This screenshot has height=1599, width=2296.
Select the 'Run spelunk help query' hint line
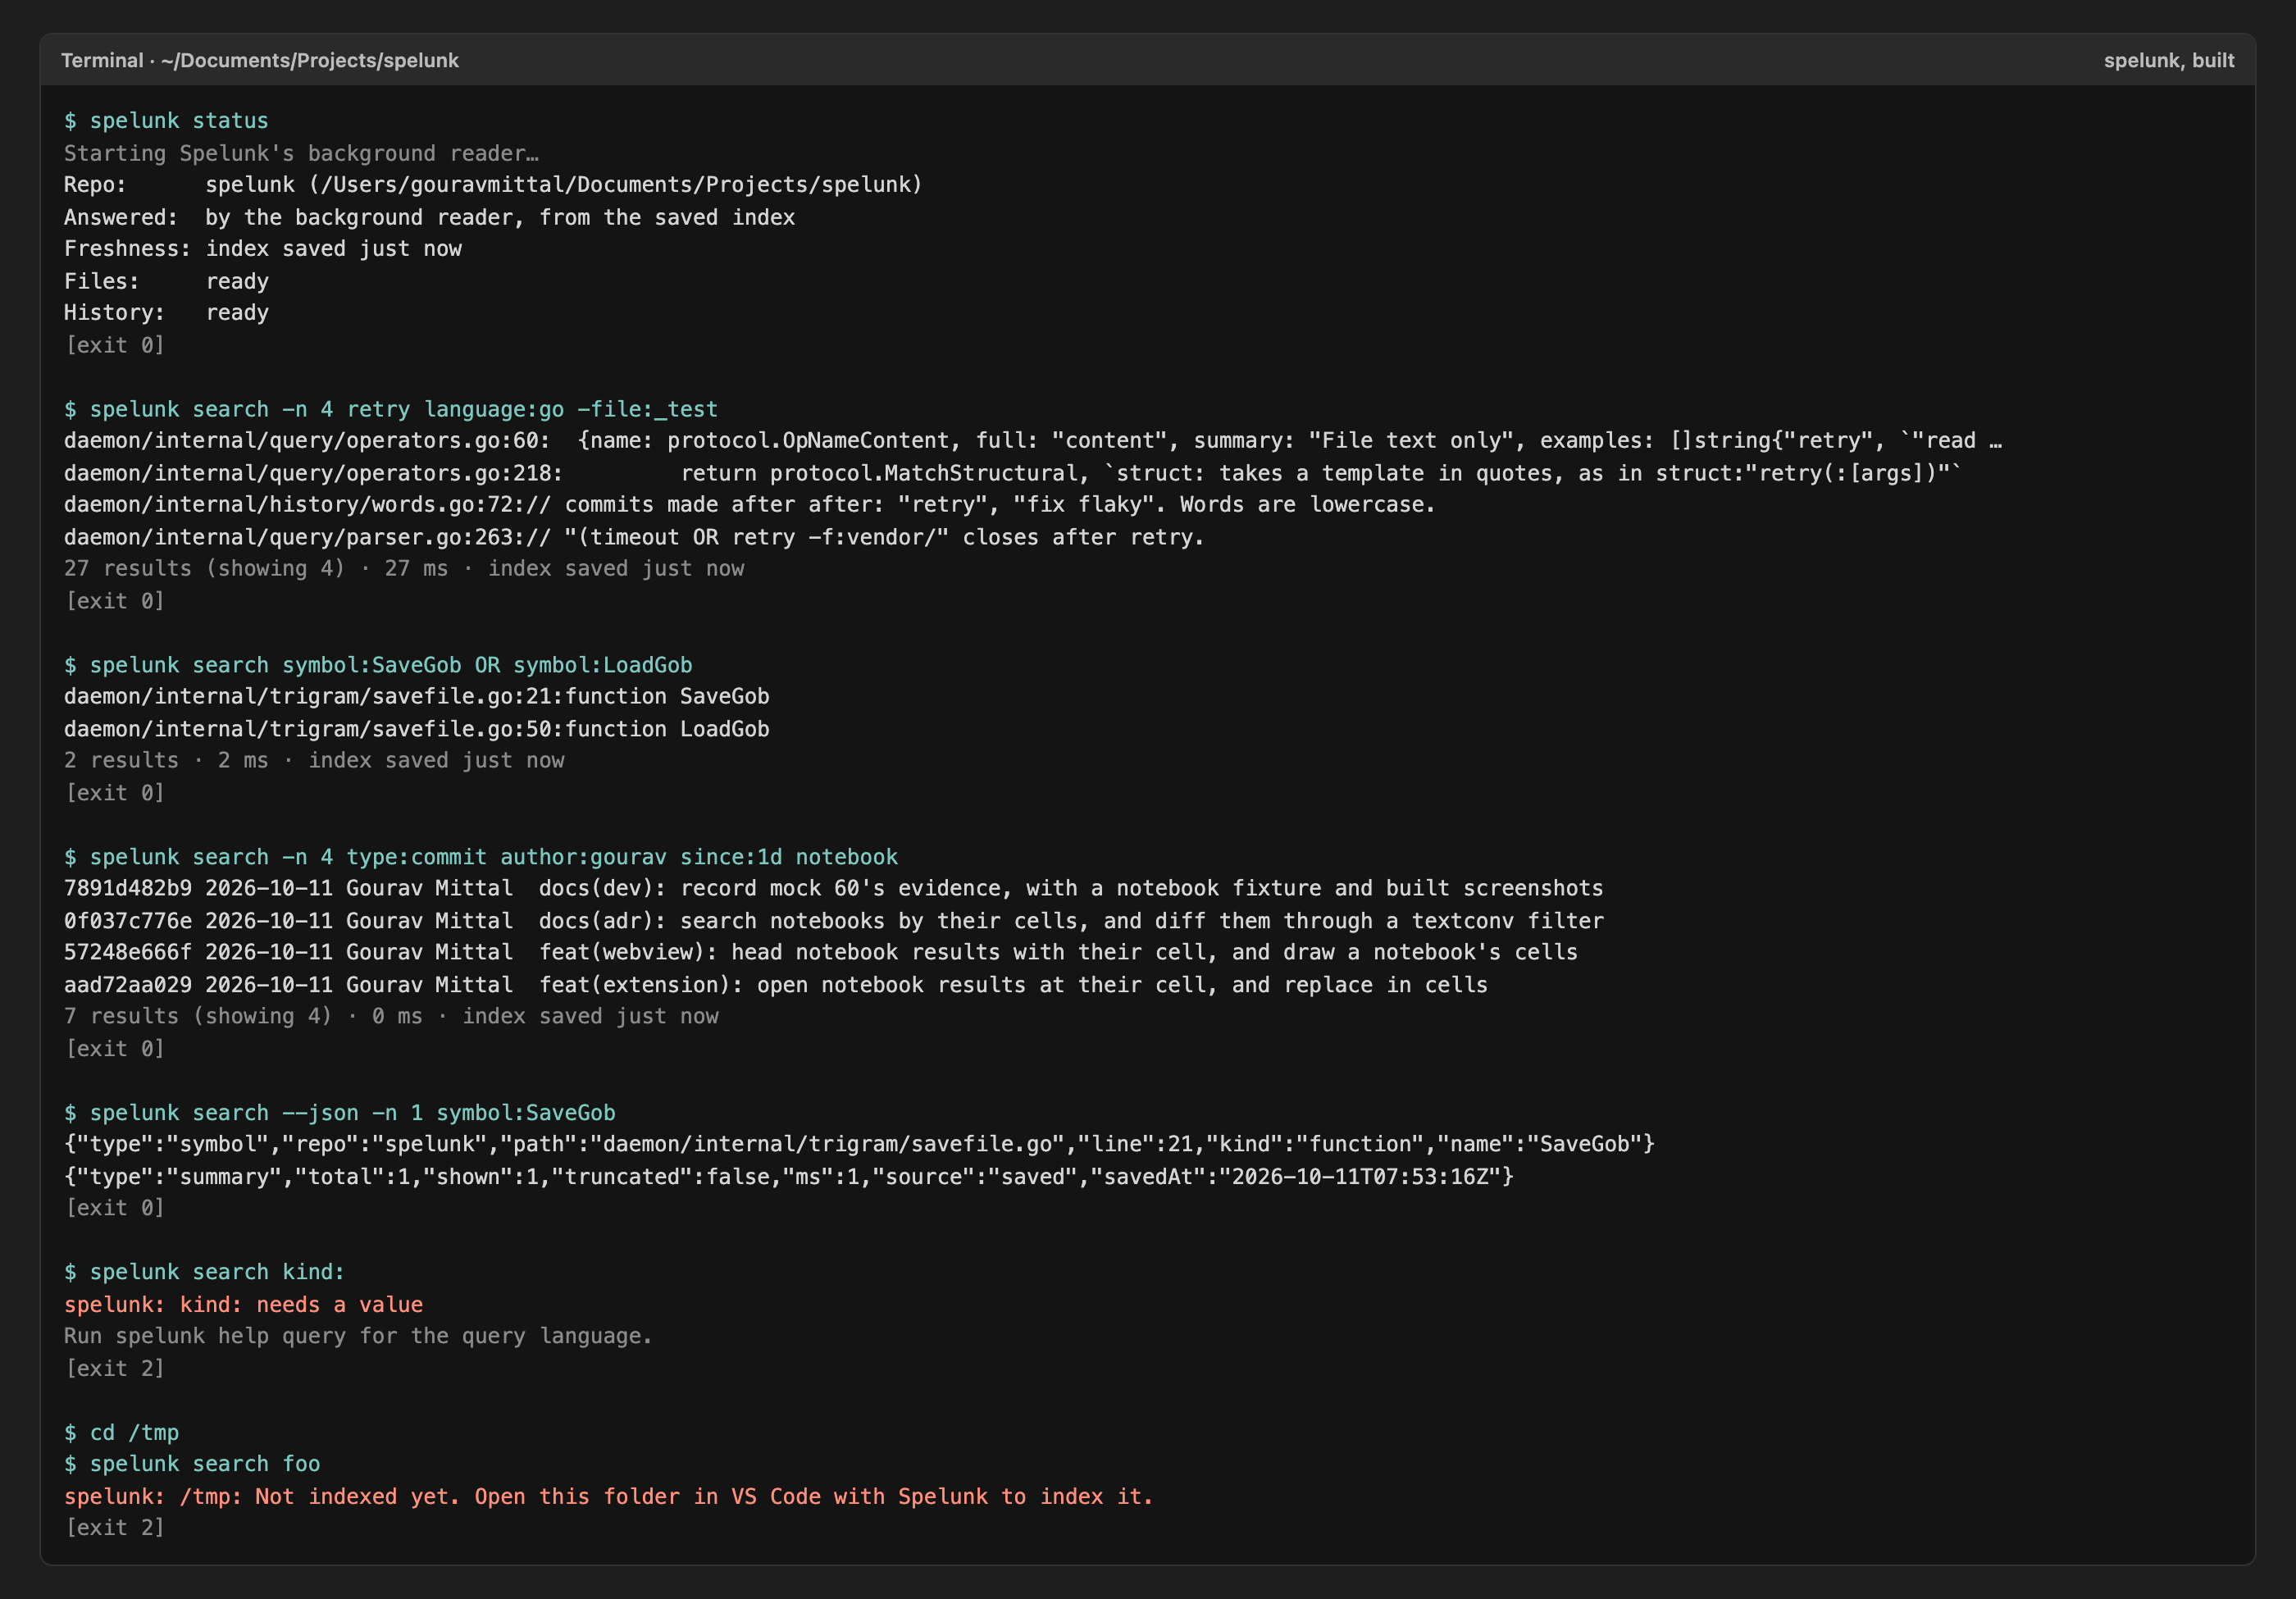(358, 1336)
